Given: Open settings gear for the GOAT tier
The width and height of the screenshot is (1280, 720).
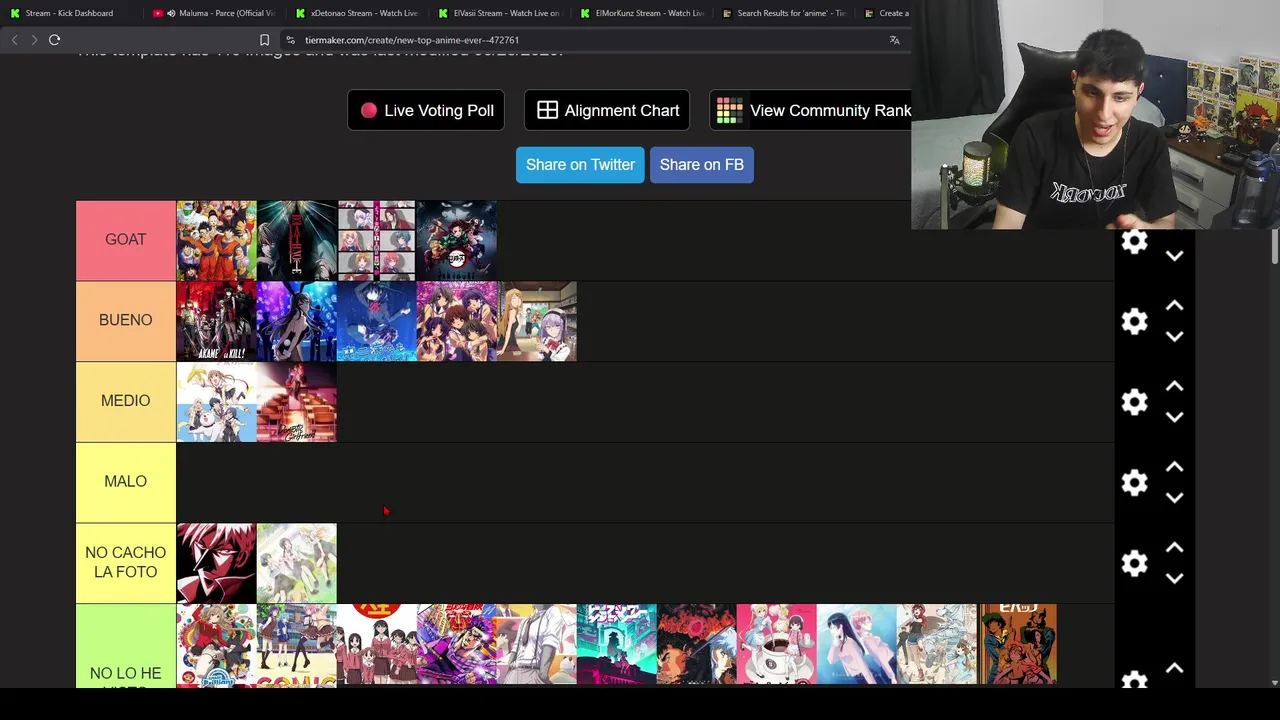Looking at the screenshot, I should (x=1134, y=241).
